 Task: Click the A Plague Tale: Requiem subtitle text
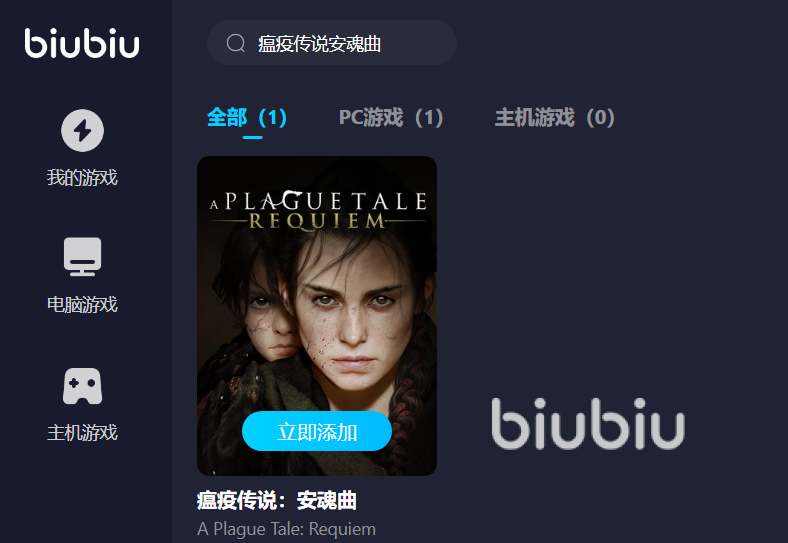pos(286,529)
